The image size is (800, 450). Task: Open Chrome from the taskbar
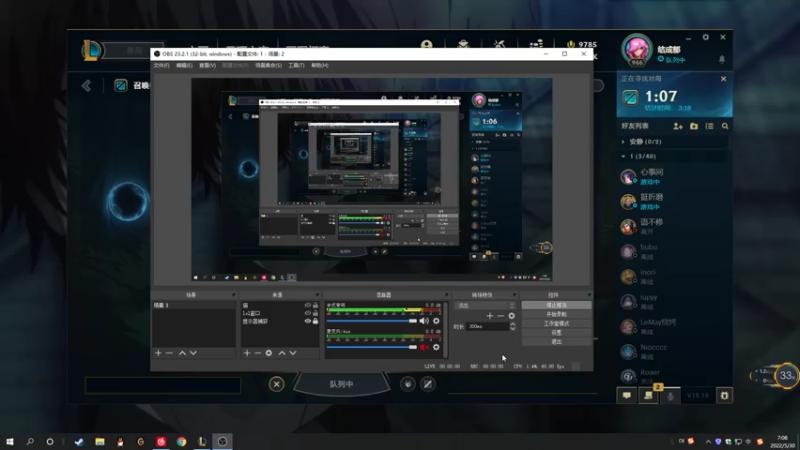coord(182,441)
